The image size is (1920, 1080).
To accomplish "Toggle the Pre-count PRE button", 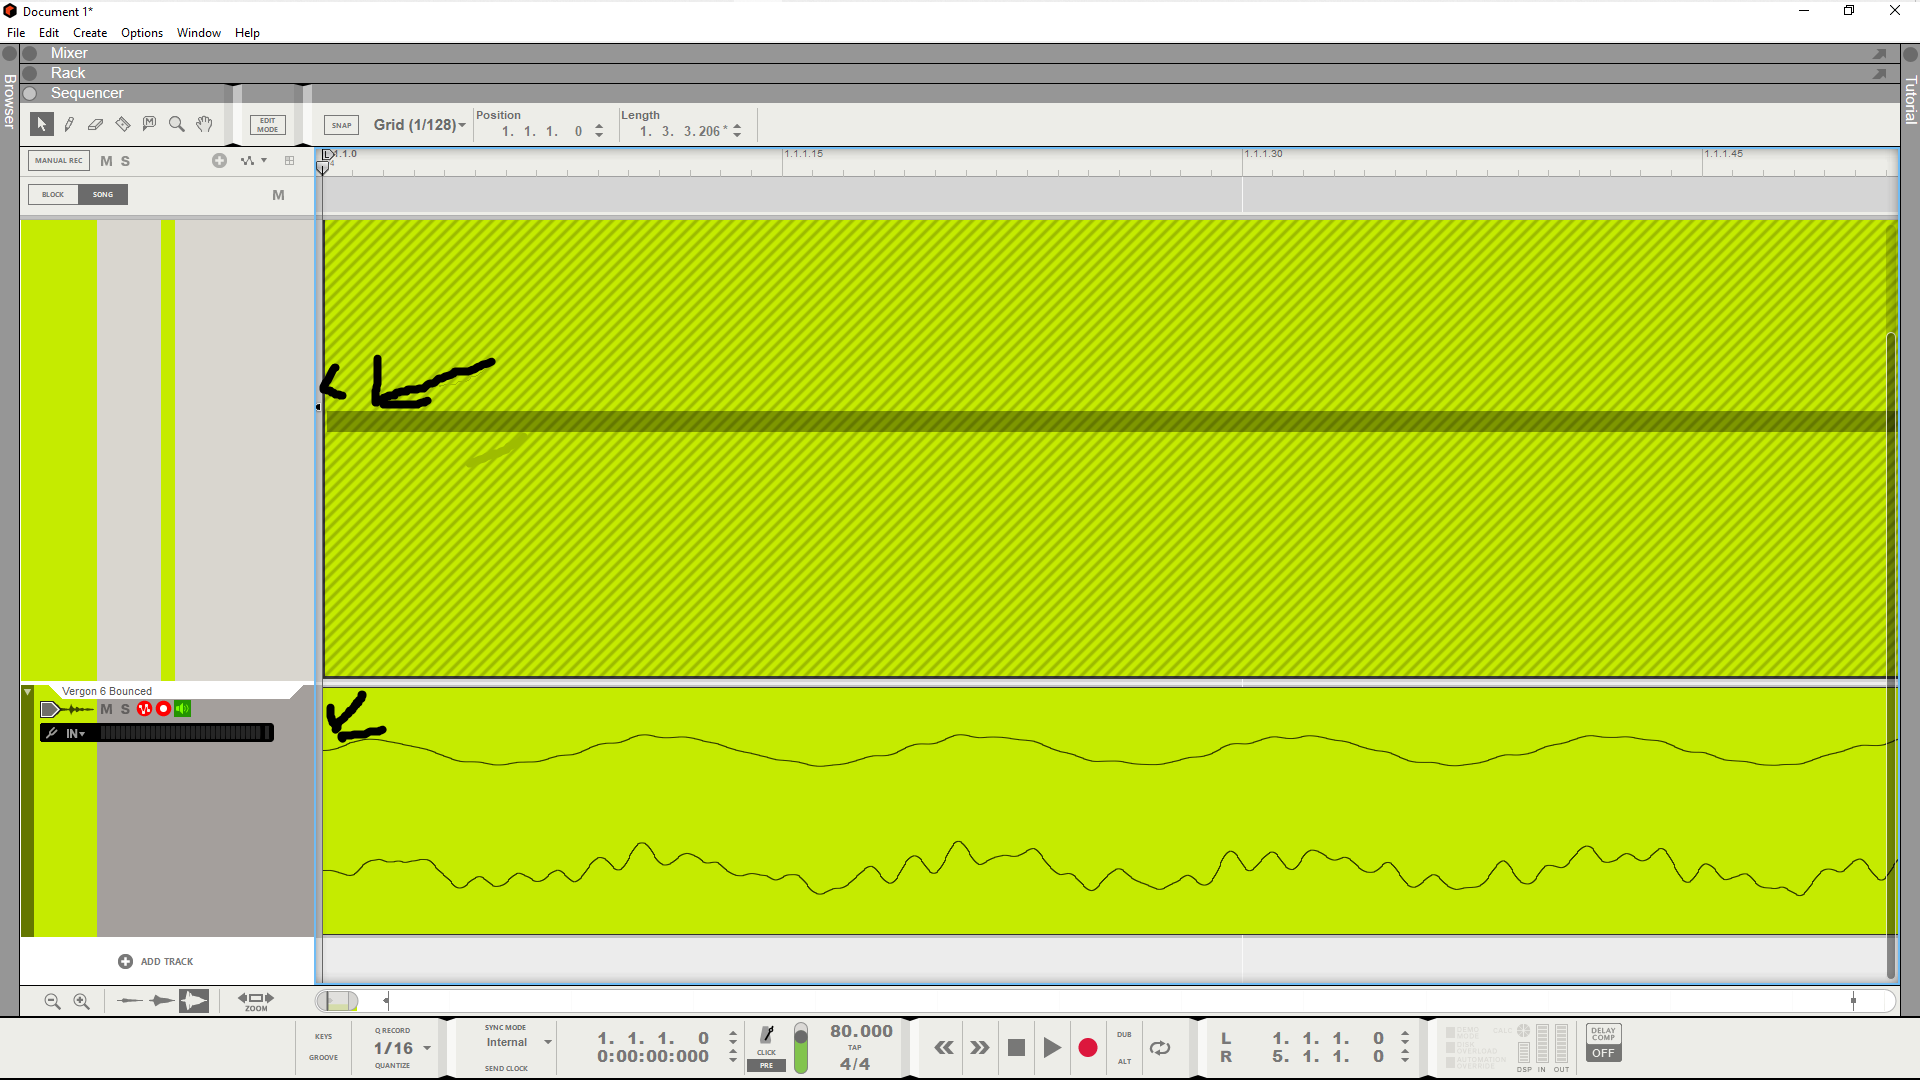I will [x=767, y=1066].
